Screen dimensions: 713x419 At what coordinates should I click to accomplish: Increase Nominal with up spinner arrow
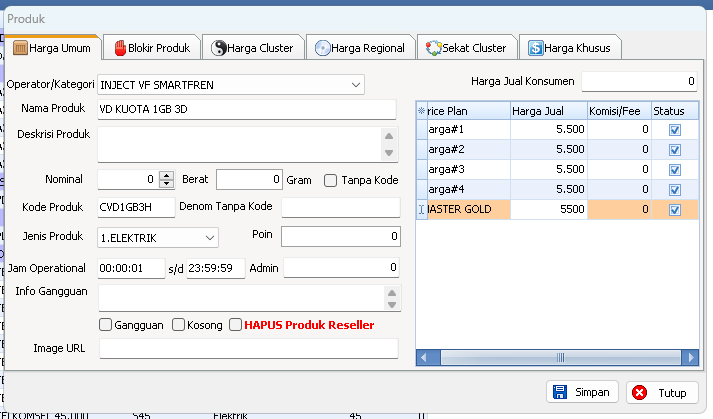167,175
